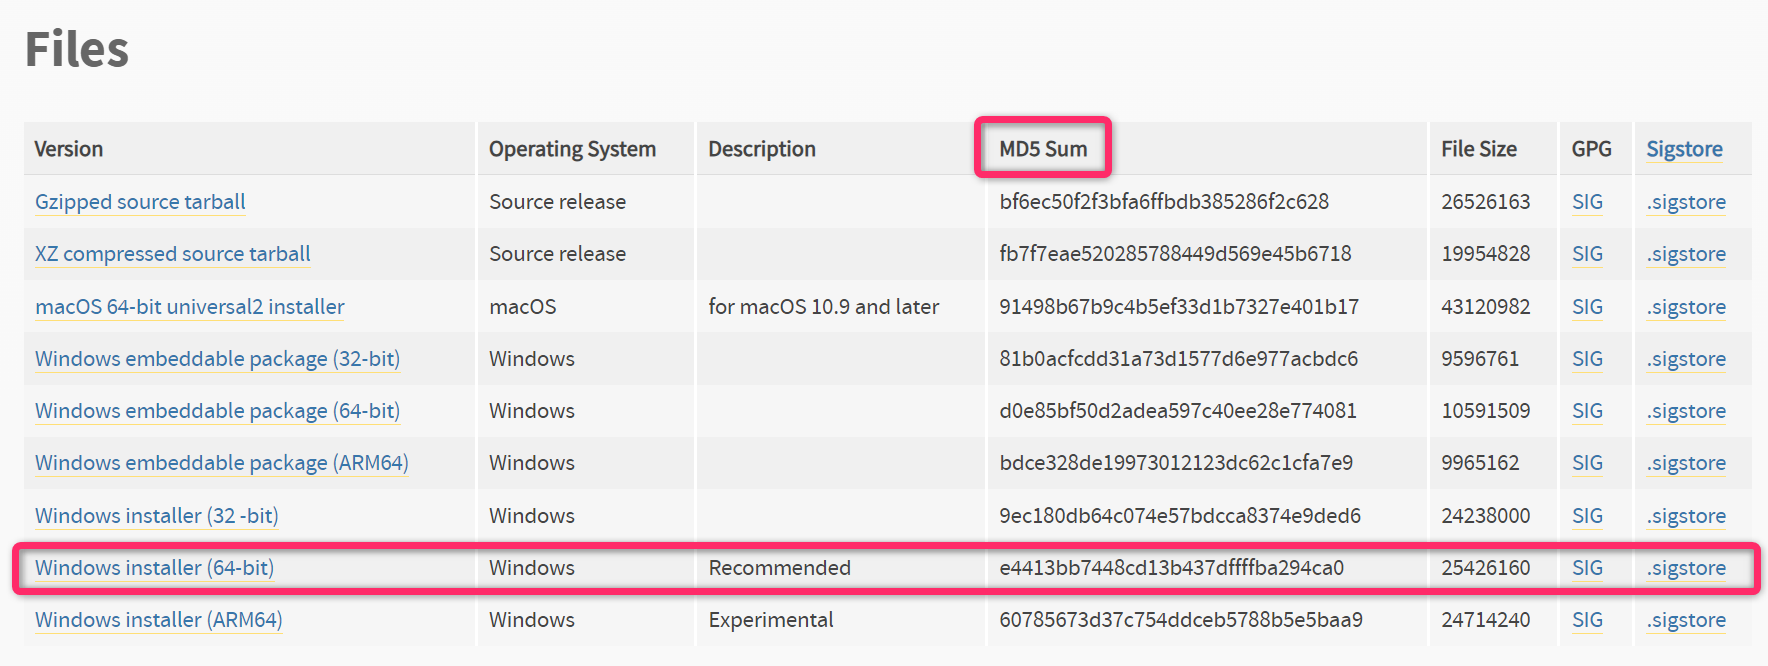Open .sigstore for Windows installer (64-bit)
Image resolution: width=1768 pixels, height=666 pixels.
coord(1686,568)
